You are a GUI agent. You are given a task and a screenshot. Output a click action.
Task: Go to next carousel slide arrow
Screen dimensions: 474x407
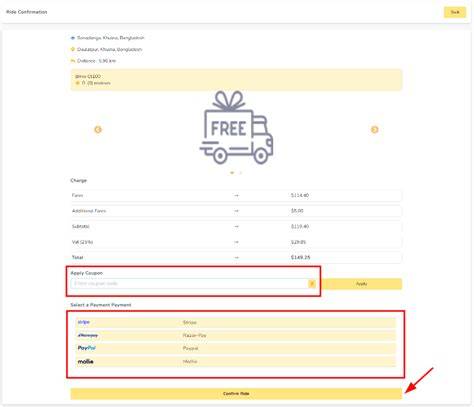click(374, 129)
